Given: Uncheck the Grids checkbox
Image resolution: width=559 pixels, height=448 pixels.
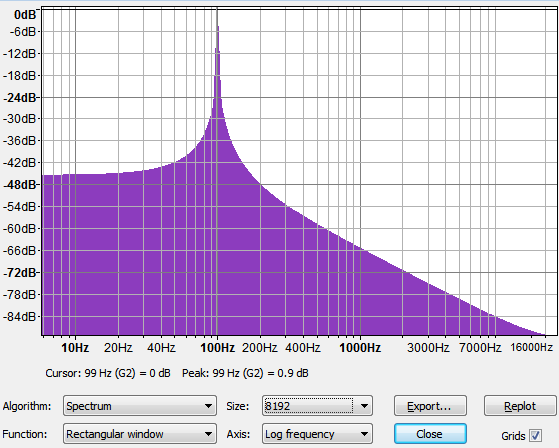Looking at the screenshot, I should [535, 435].
